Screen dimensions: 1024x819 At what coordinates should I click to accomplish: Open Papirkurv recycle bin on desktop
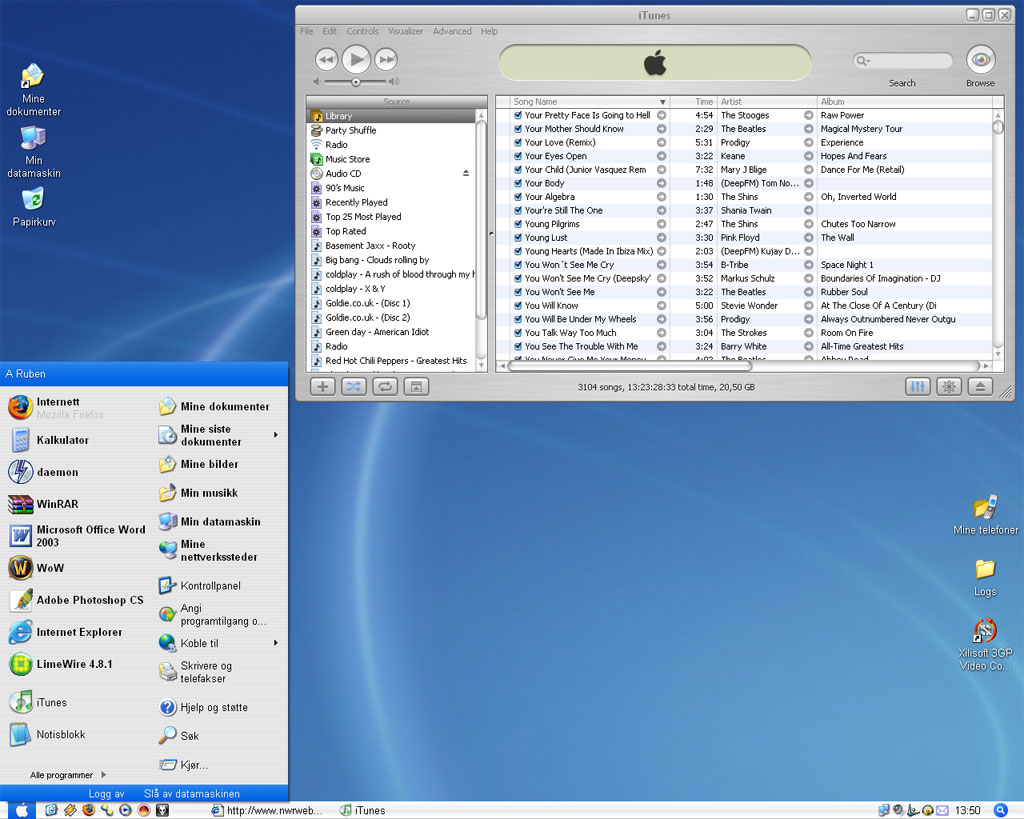[x=33, y=208]
